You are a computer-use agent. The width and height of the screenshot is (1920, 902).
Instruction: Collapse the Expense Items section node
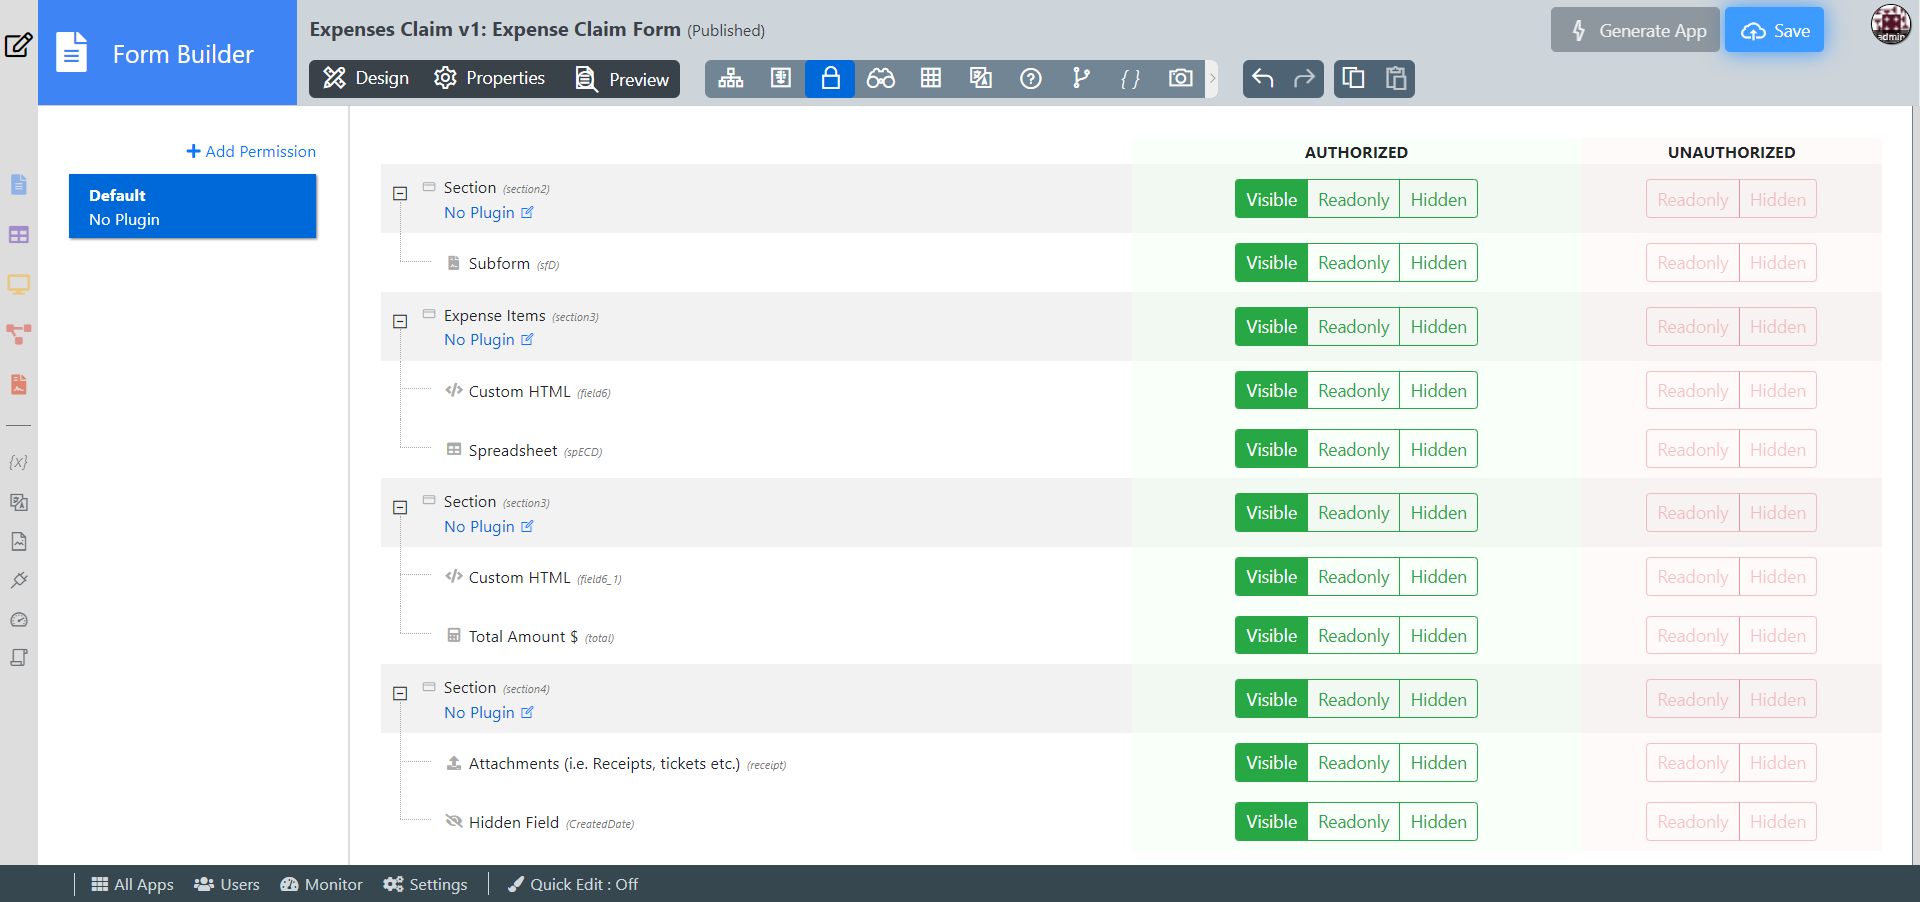tap(400, 322)
